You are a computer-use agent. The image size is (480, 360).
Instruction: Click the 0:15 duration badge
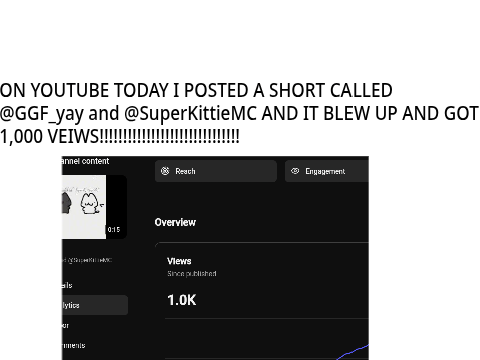tap(114, 230)
